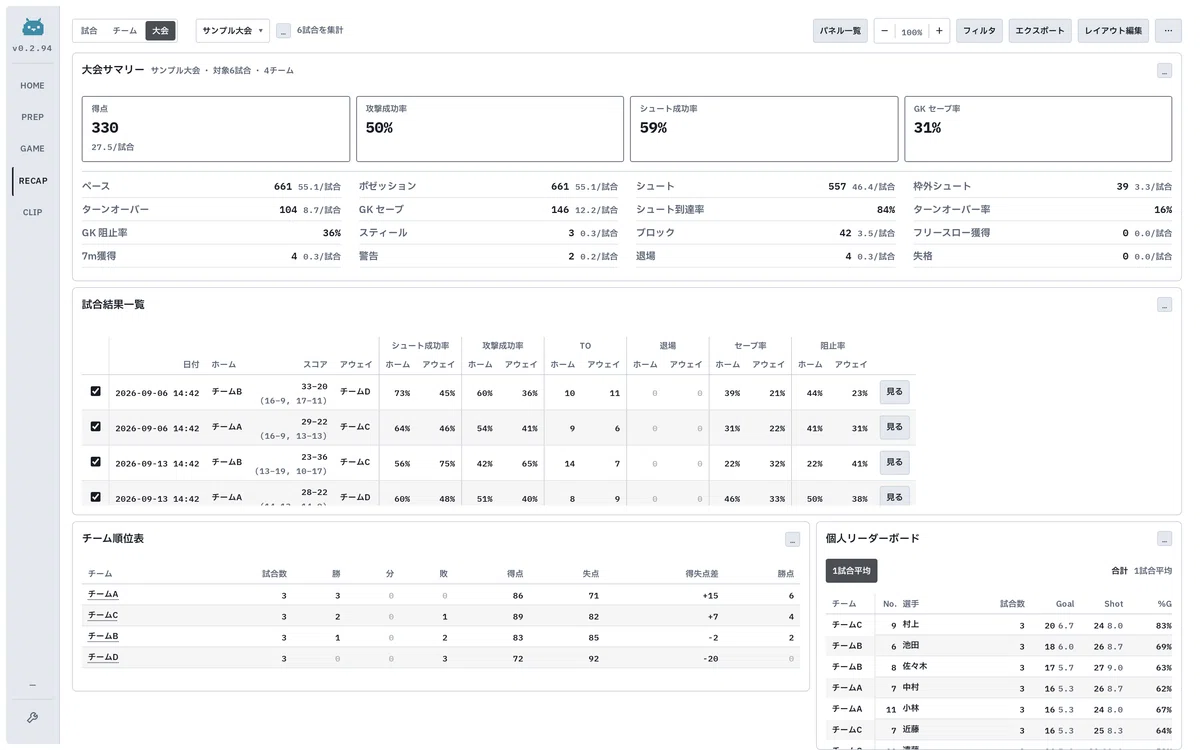This screenshot has width=1200, height=750.
Task: Open settings via the wrench icon
Action: [32, 717]
